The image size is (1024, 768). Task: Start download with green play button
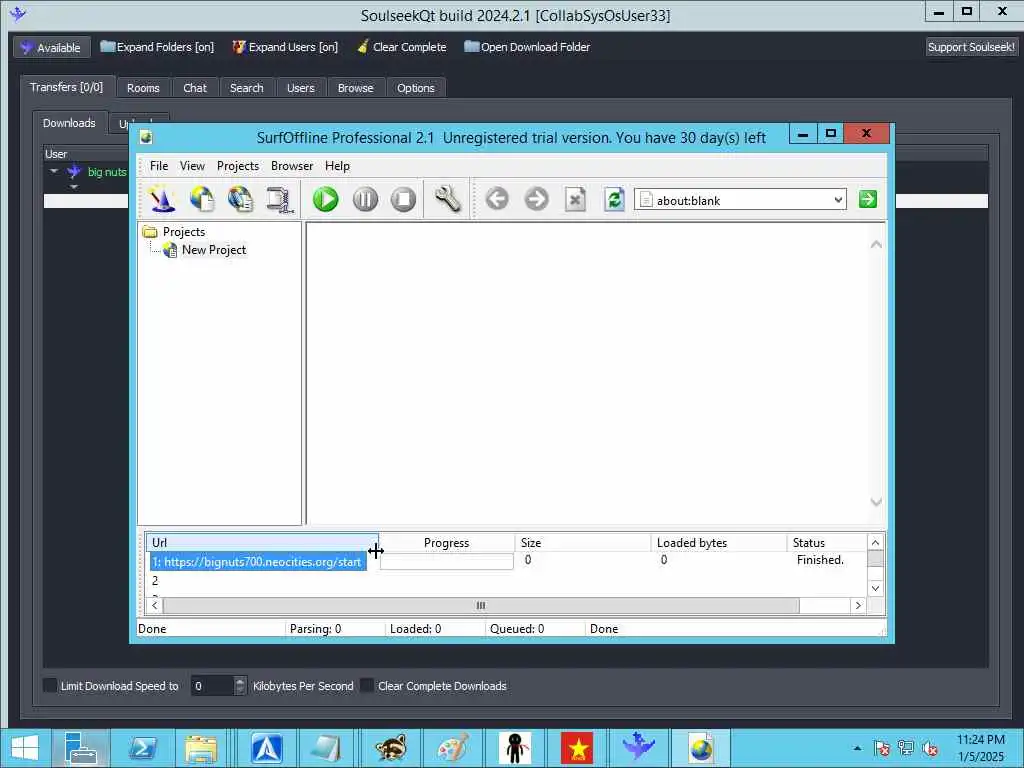point(325,199)
